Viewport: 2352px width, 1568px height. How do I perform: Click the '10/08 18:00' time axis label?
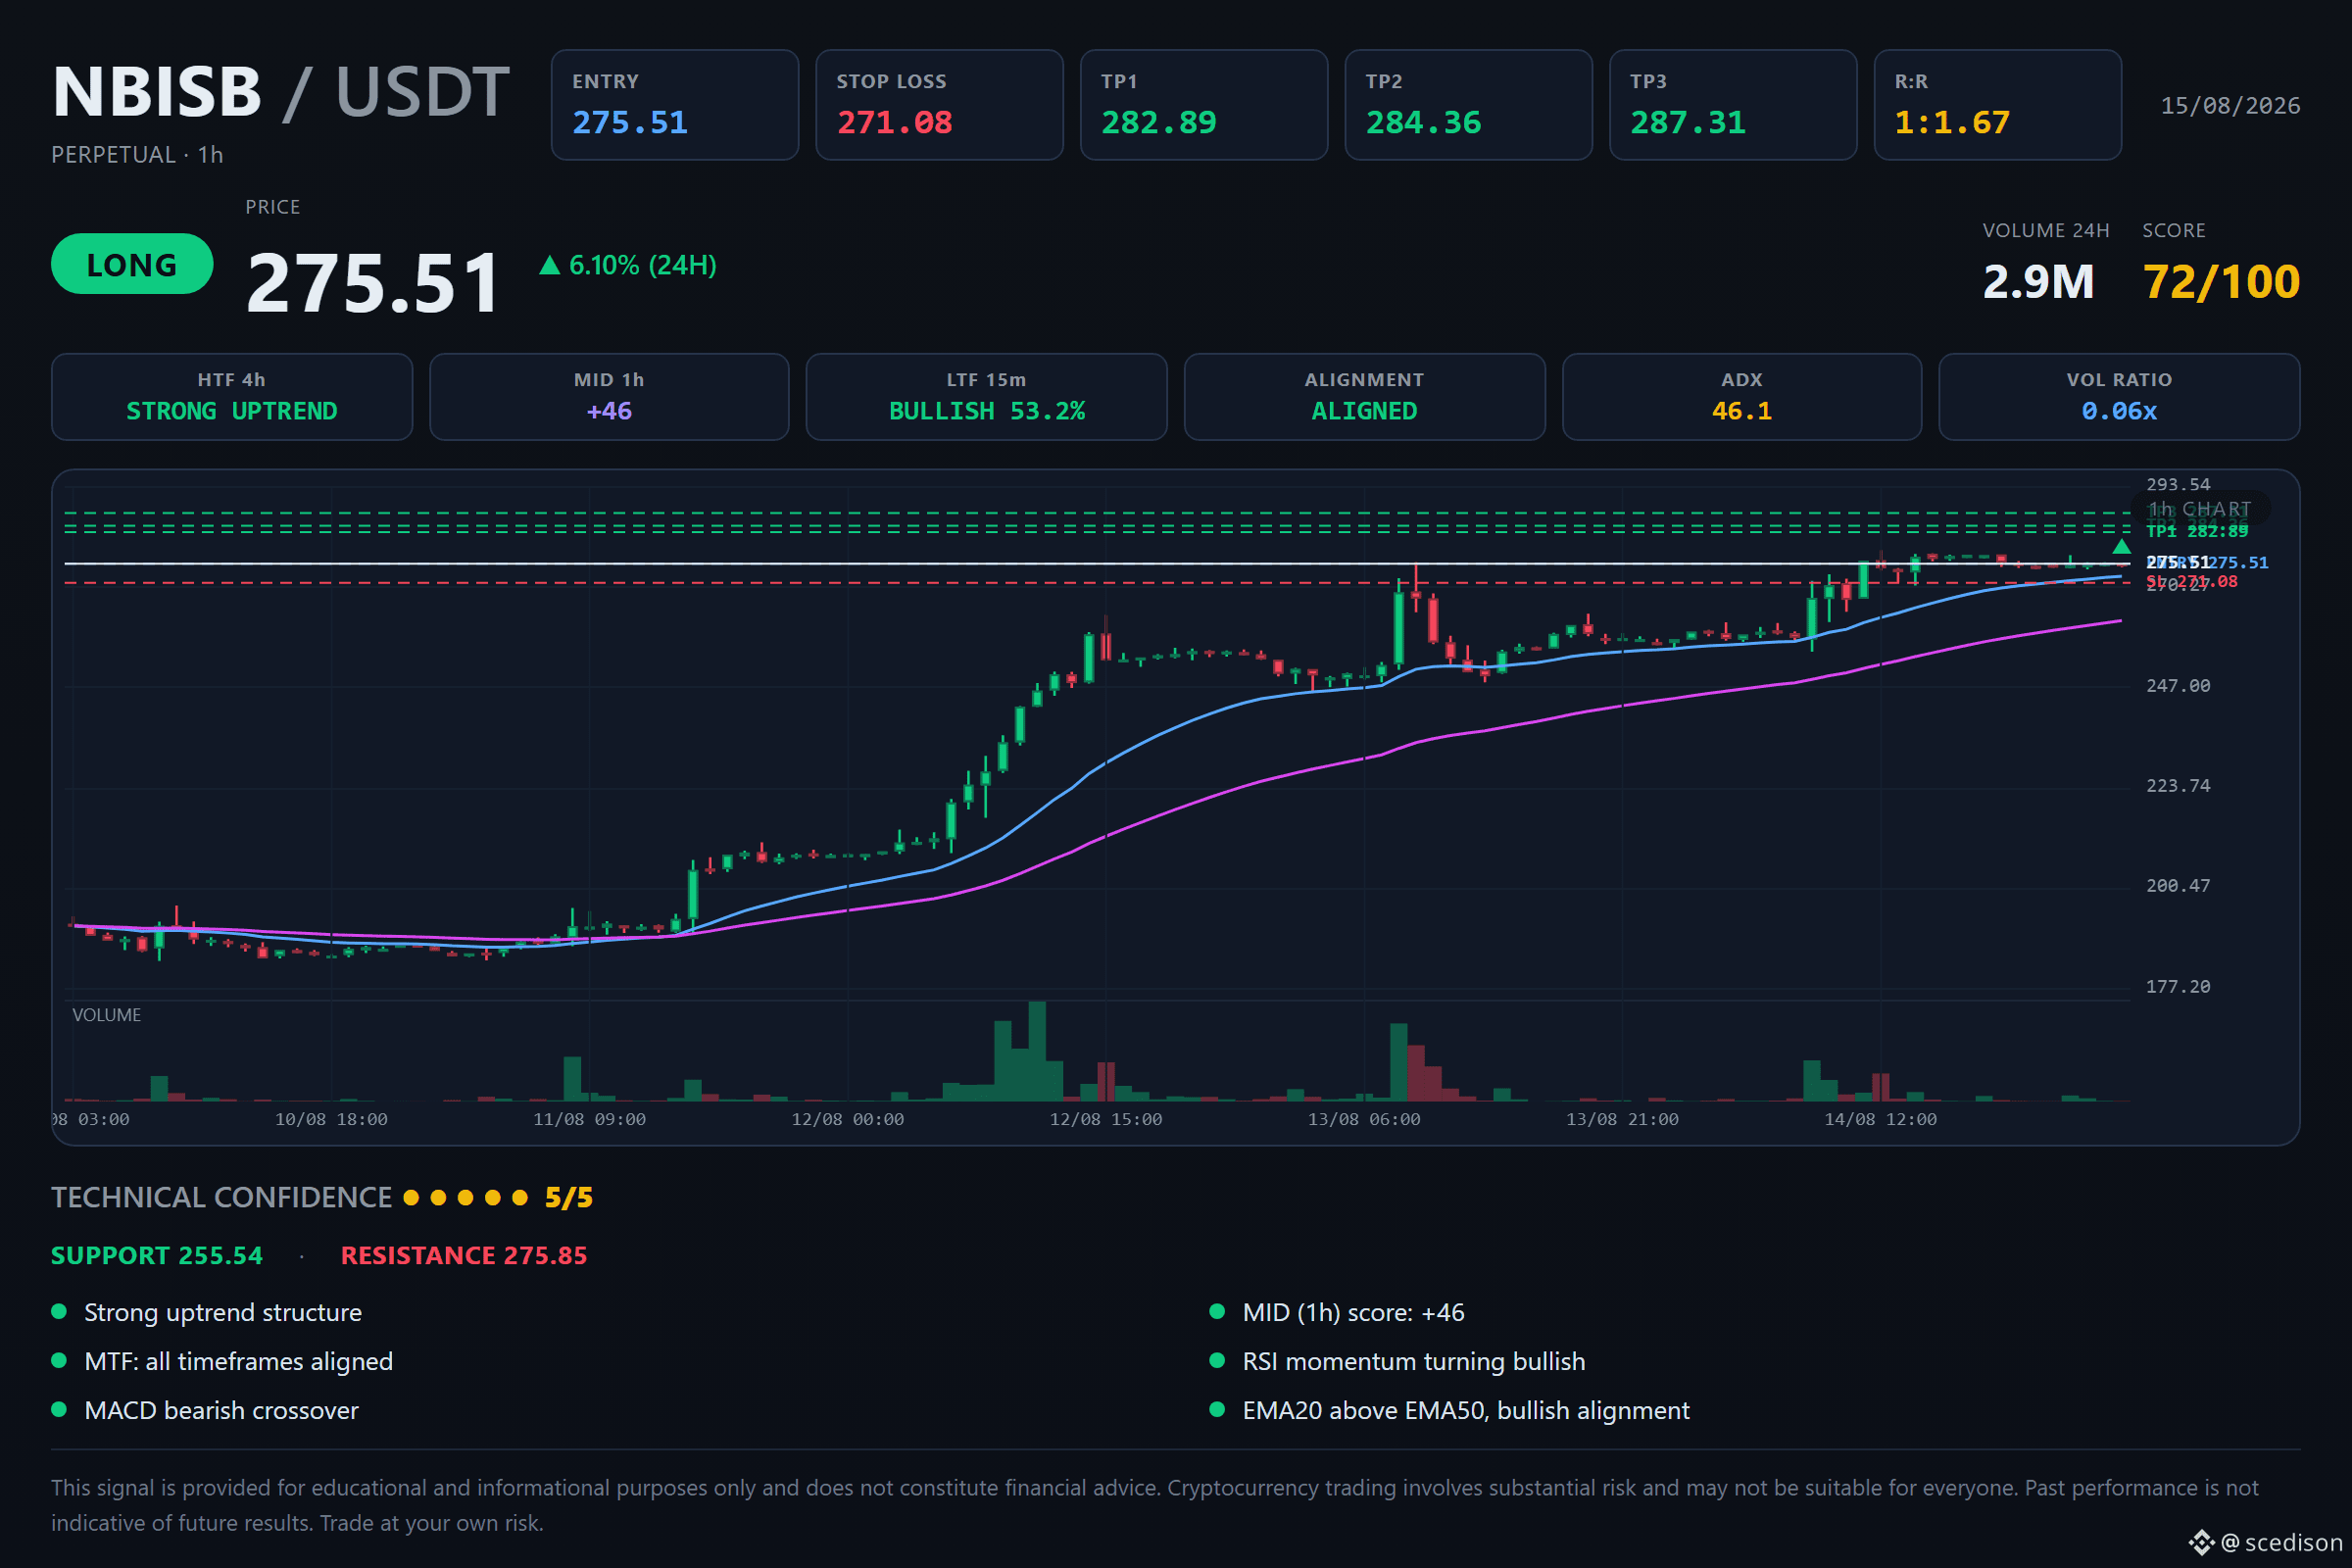click(331, 1120)
